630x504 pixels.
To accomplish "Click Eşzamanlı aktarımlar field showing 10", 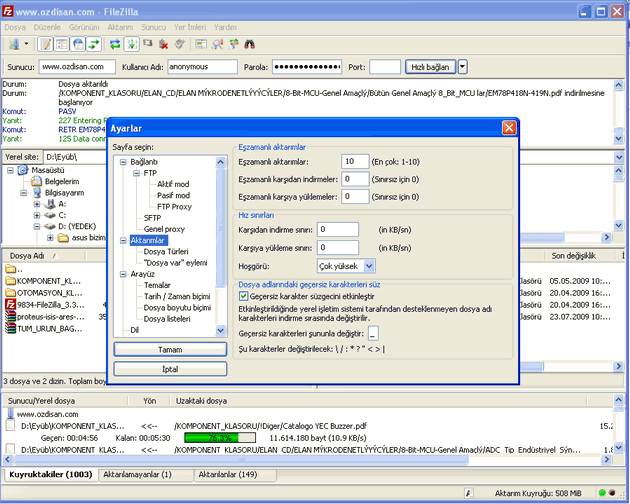I will [355, 162].
